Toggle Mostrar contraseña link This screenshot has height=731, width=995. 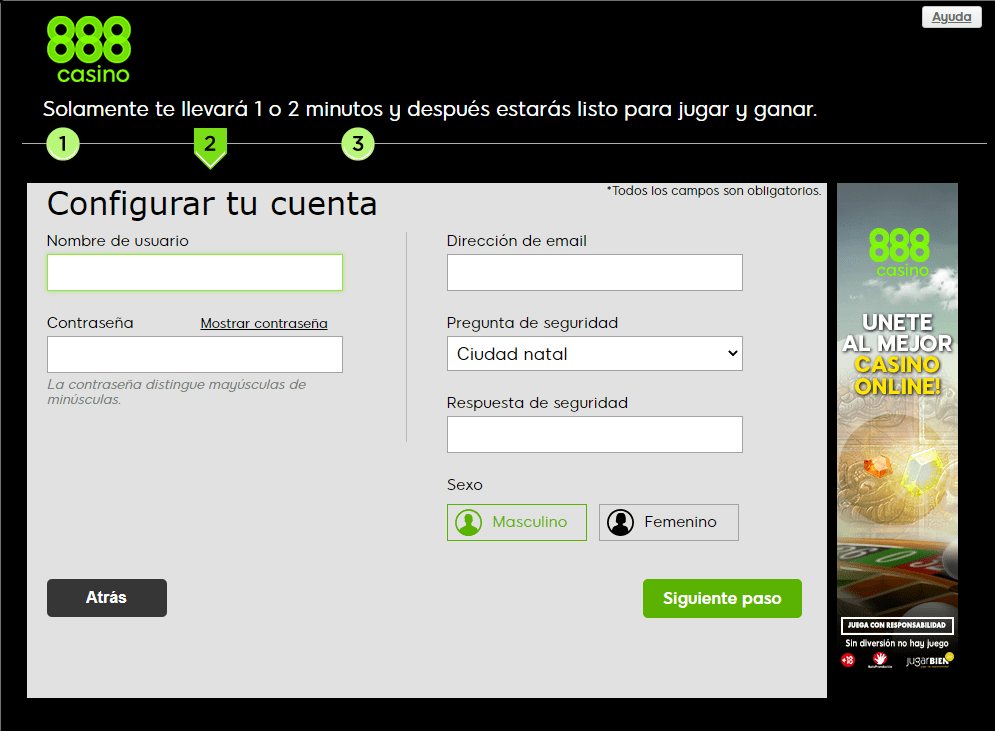(x=264, y=323)
